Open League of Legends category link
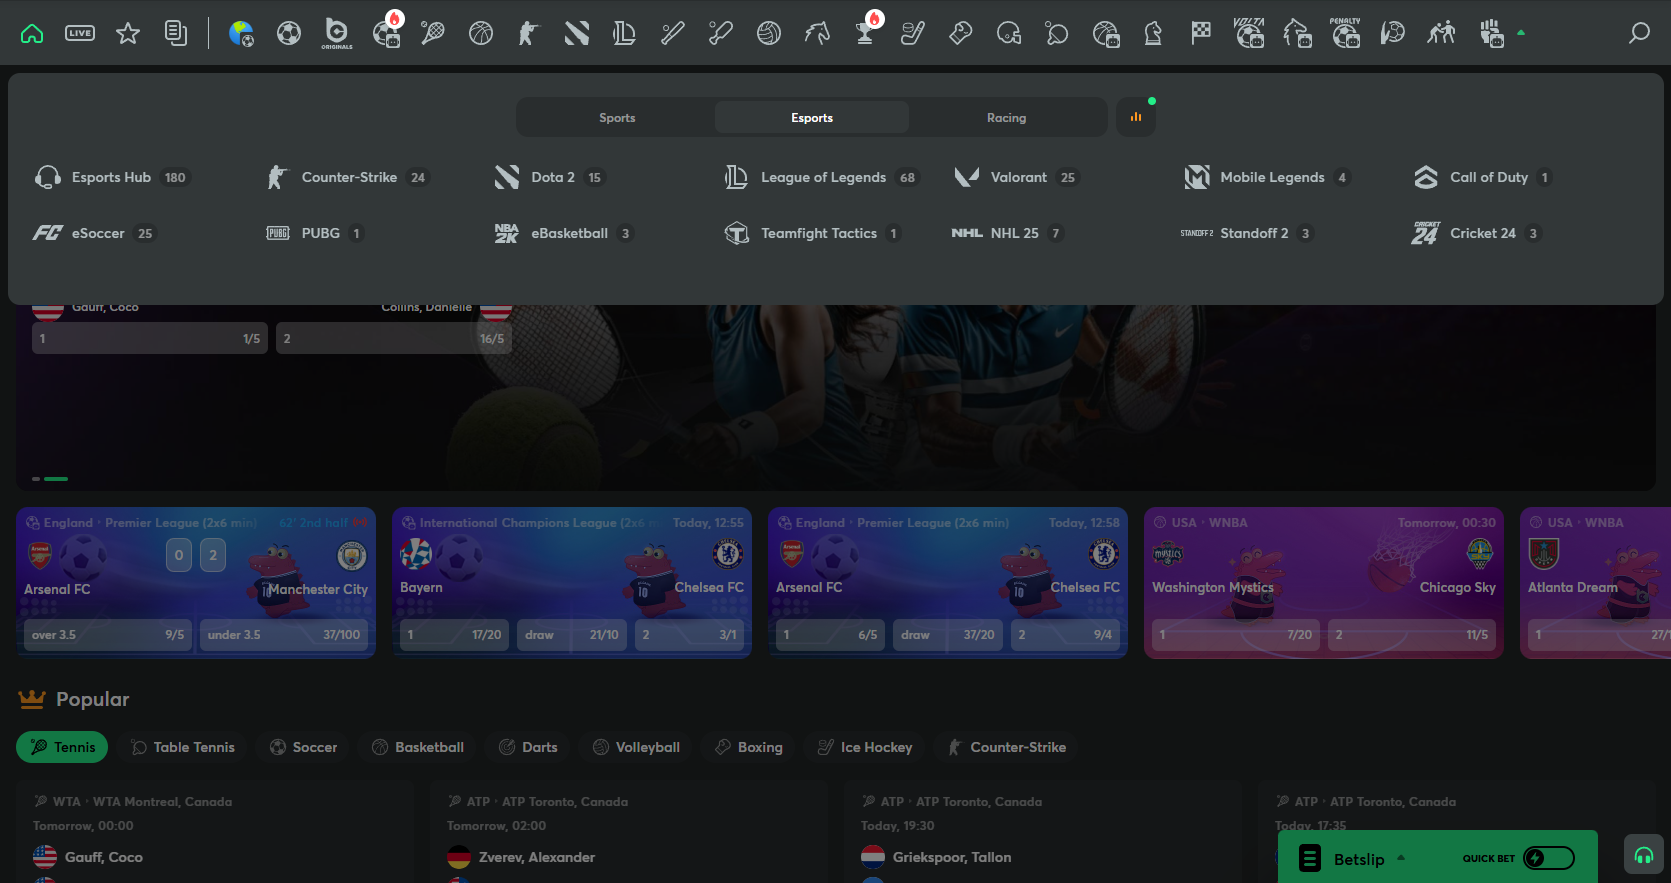This screenshot has width=1671, height=883. coord(821,177)
